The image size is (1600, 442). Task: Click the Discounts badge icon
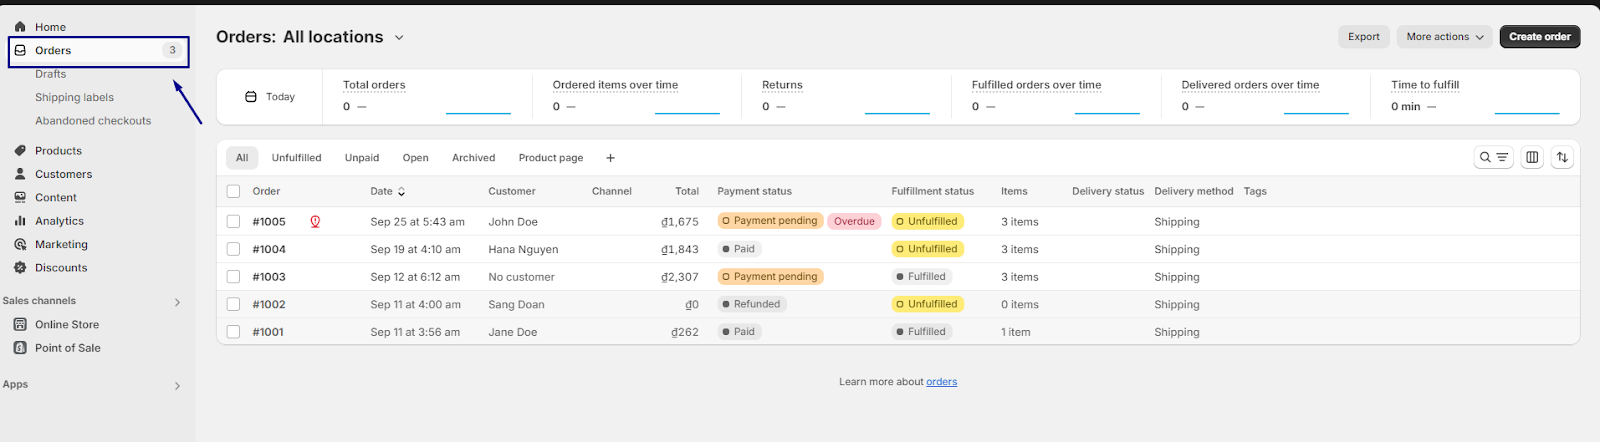[20, 268]
